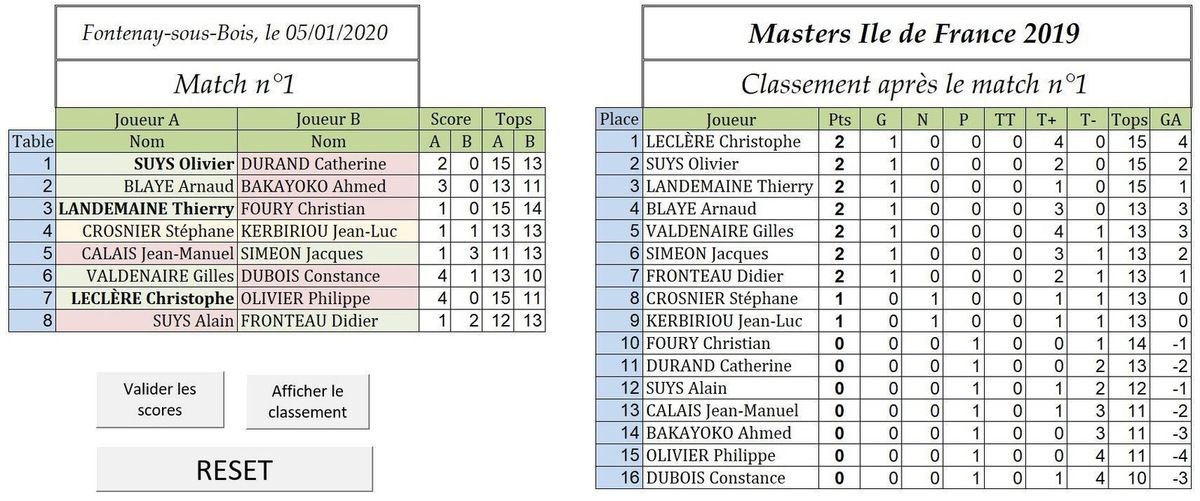Click the Match n°1 title cell

click(x=236, y=85)
